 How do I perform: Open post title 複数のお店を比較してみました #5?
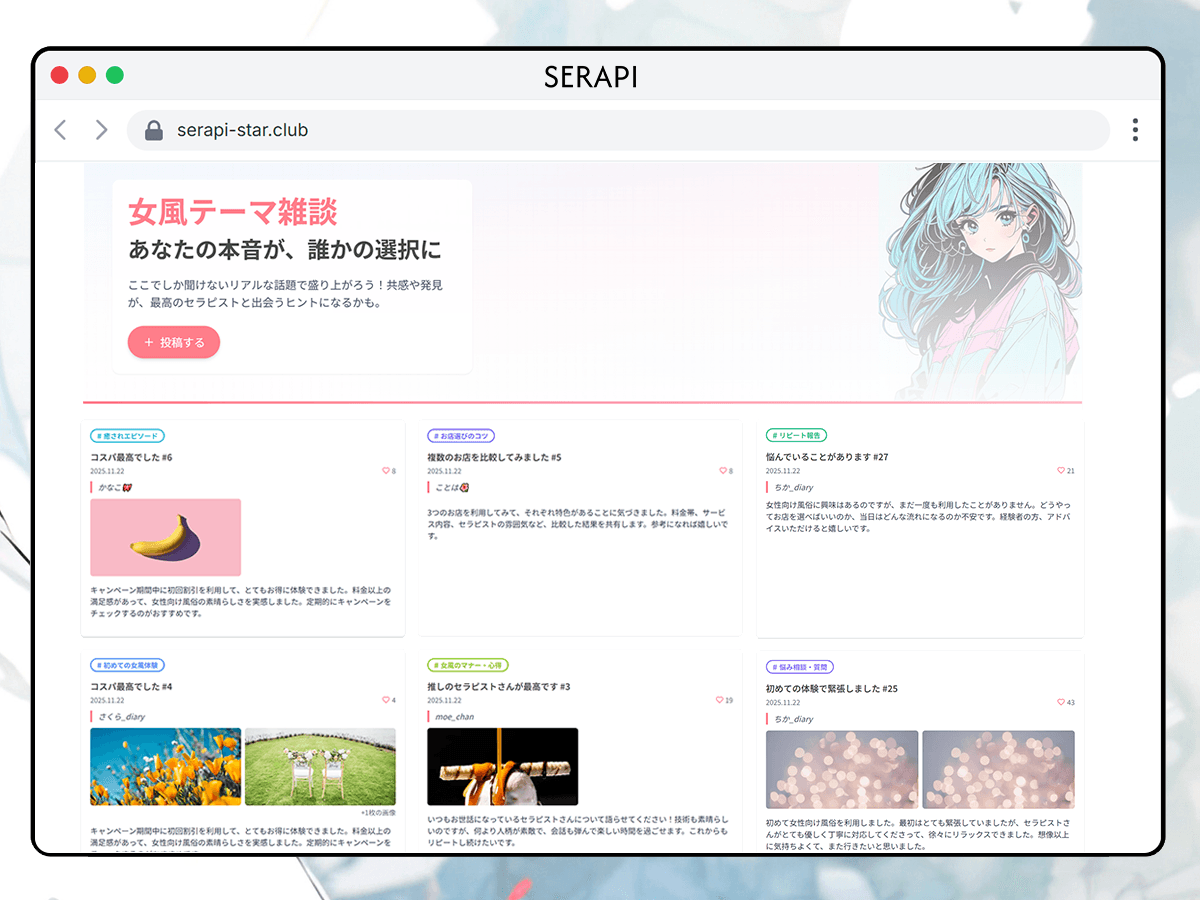pos(494,457)
